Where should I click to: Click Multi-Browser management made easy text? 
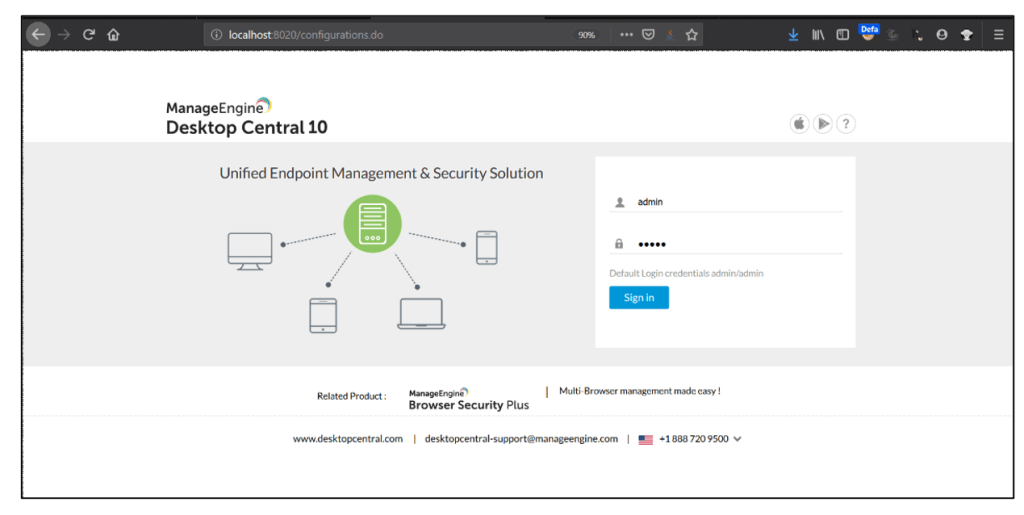(x=639, y=391)
